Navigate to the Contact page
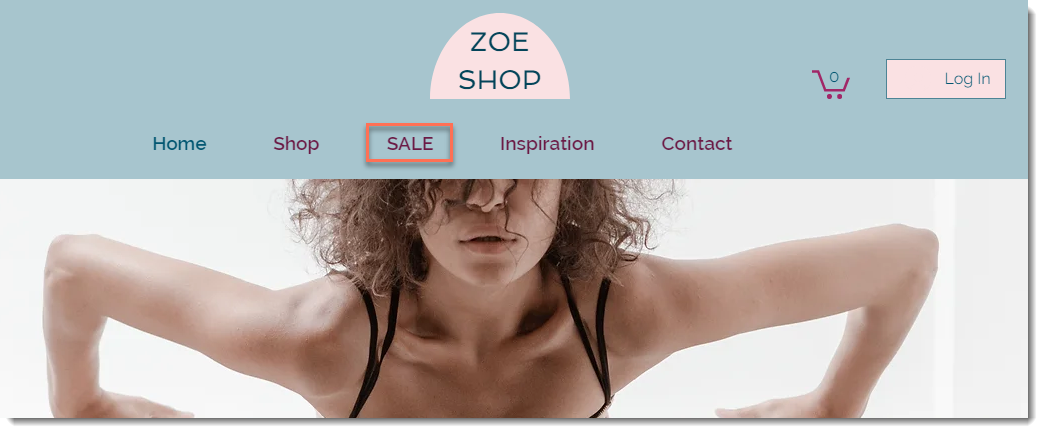 [x=696, y=144]
